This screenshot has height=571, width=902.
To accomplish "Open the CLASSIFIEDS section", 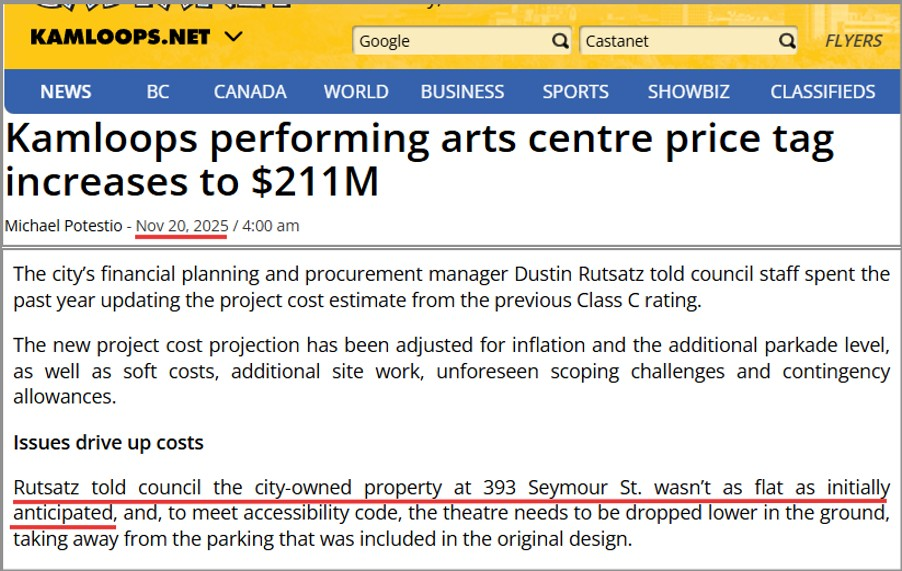I will 822,92.
